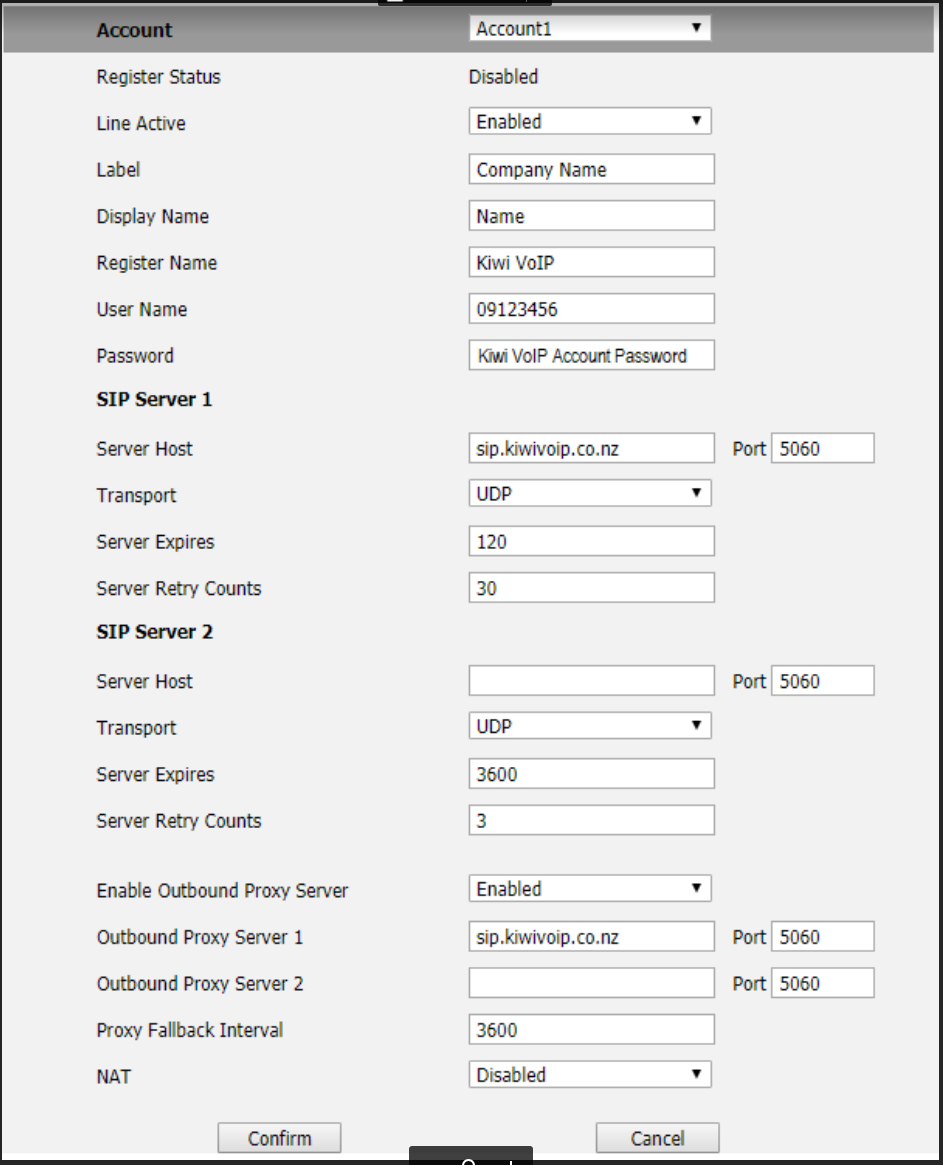The height and width of the screenshot is (1165, 943).
Task: Click Server Retry Counts field showing 30
Action: [592, 588]
